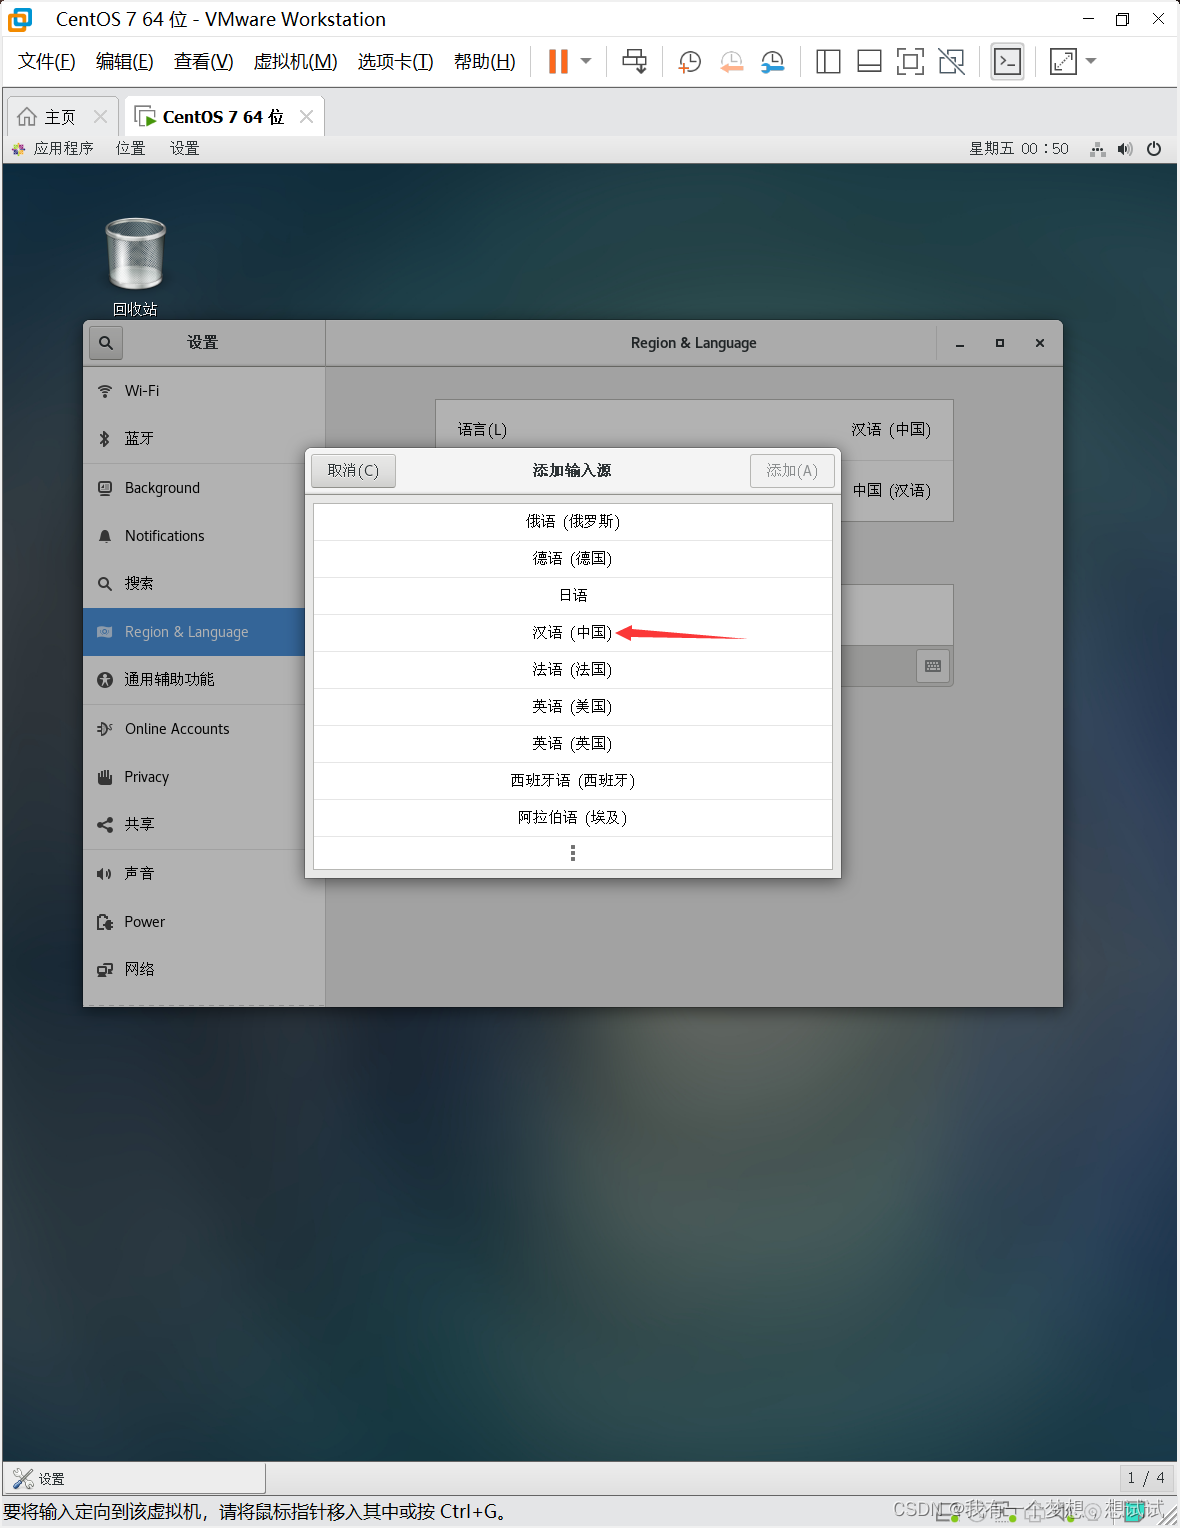1180x1528 pixels.
Task: Toggle the thumbnail bar layout icon
Action: coord(869,62)
